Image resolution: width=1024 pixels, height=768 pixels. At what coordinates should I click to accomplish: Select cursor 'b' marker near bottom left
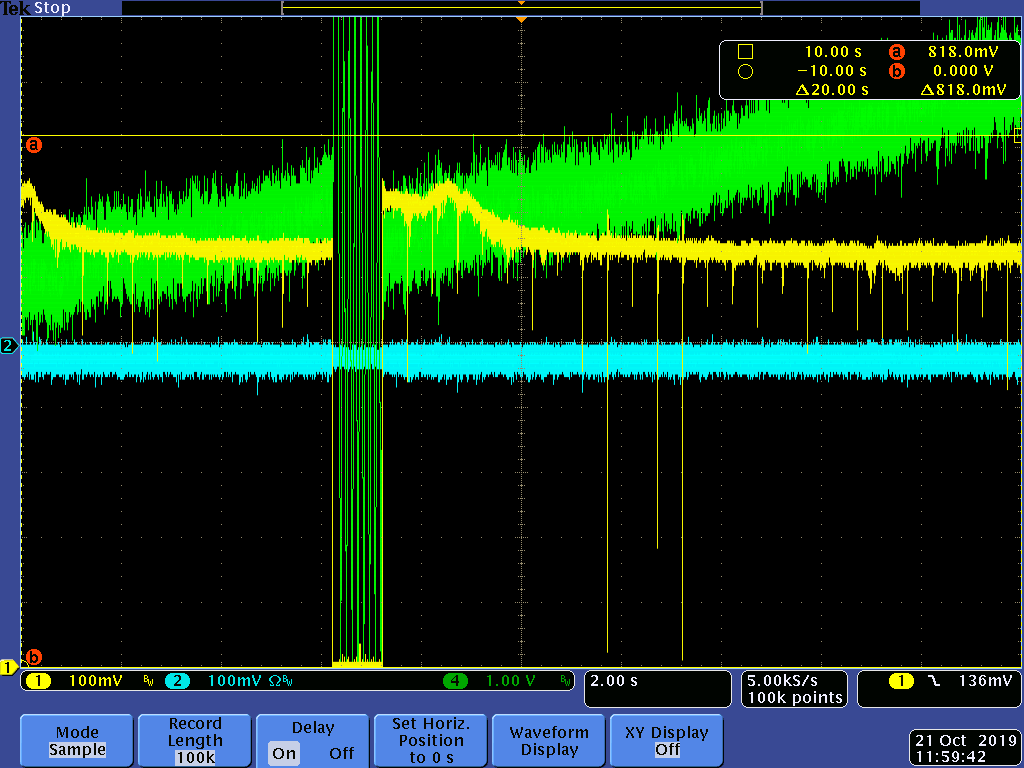[33, 657]
